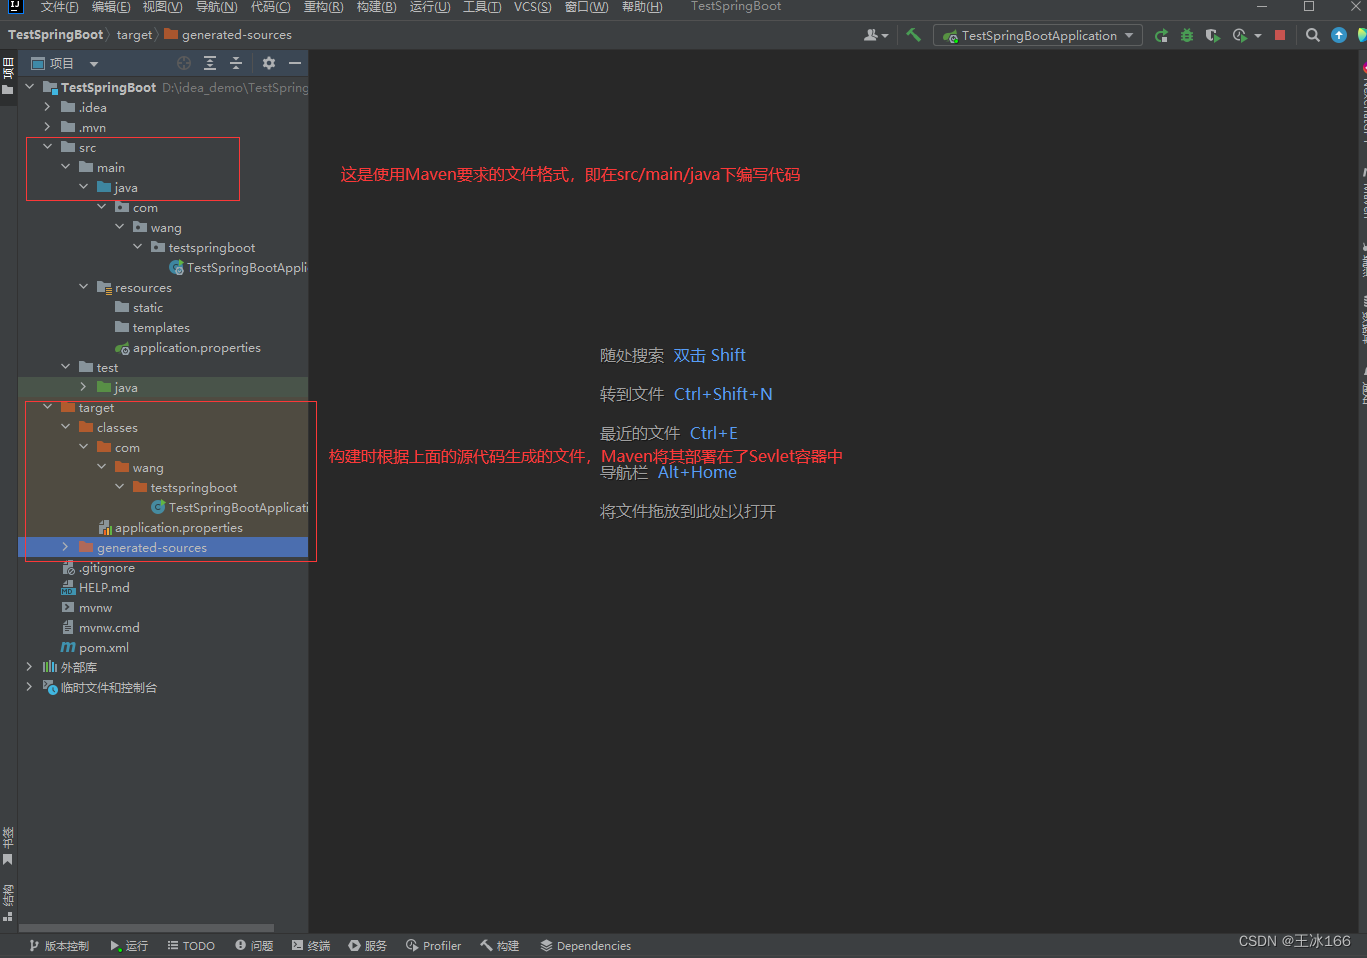Click Expand All icon in project panel

(210, 63)
